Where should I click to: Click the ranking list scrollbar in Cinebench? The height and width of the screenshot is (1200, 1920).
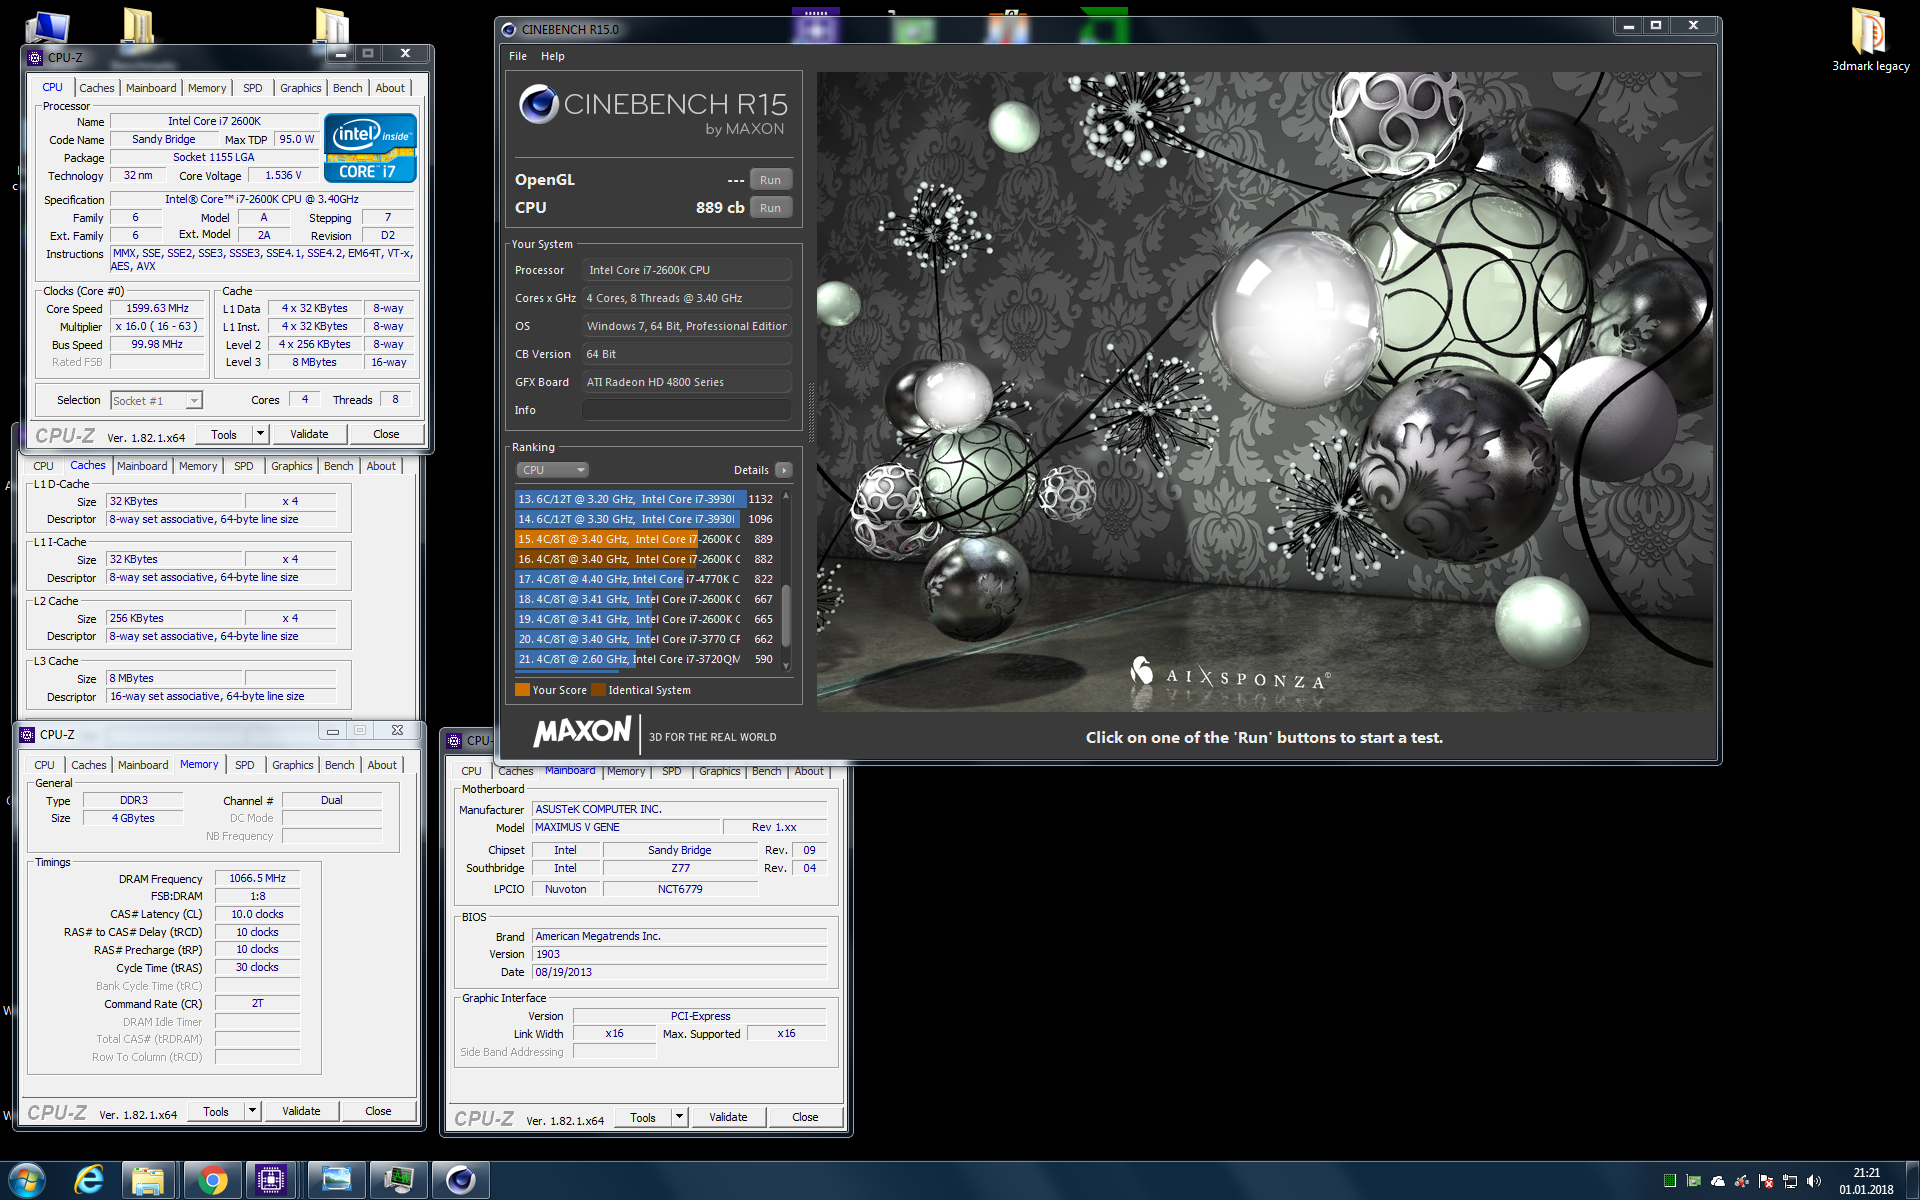pos(786,615)
